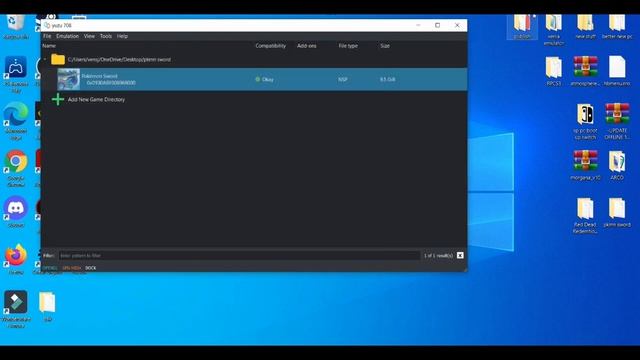Select the Pokemon Sword title text

click(x=99, y=76)
